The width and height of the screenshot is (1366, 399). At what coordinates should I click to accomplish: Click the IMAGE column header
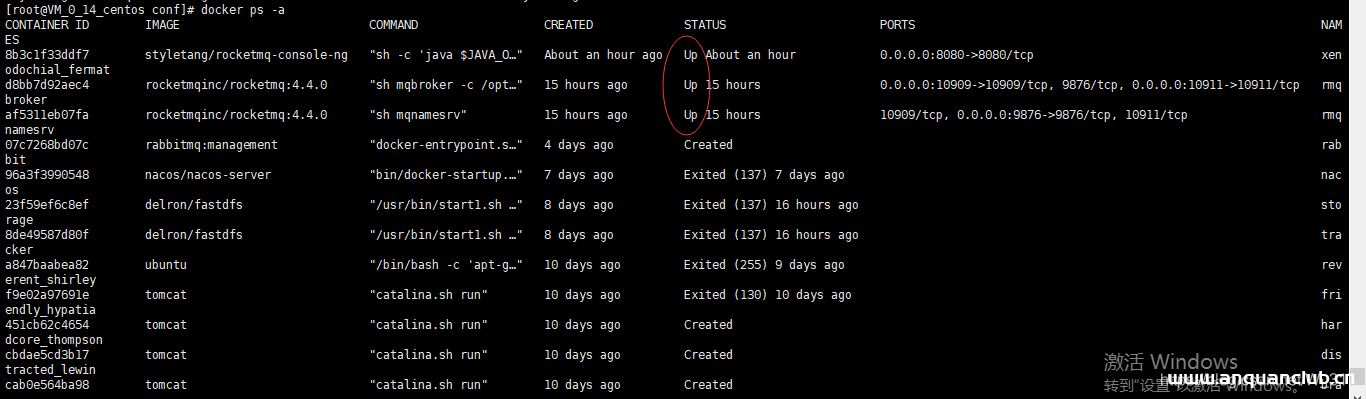162,25
